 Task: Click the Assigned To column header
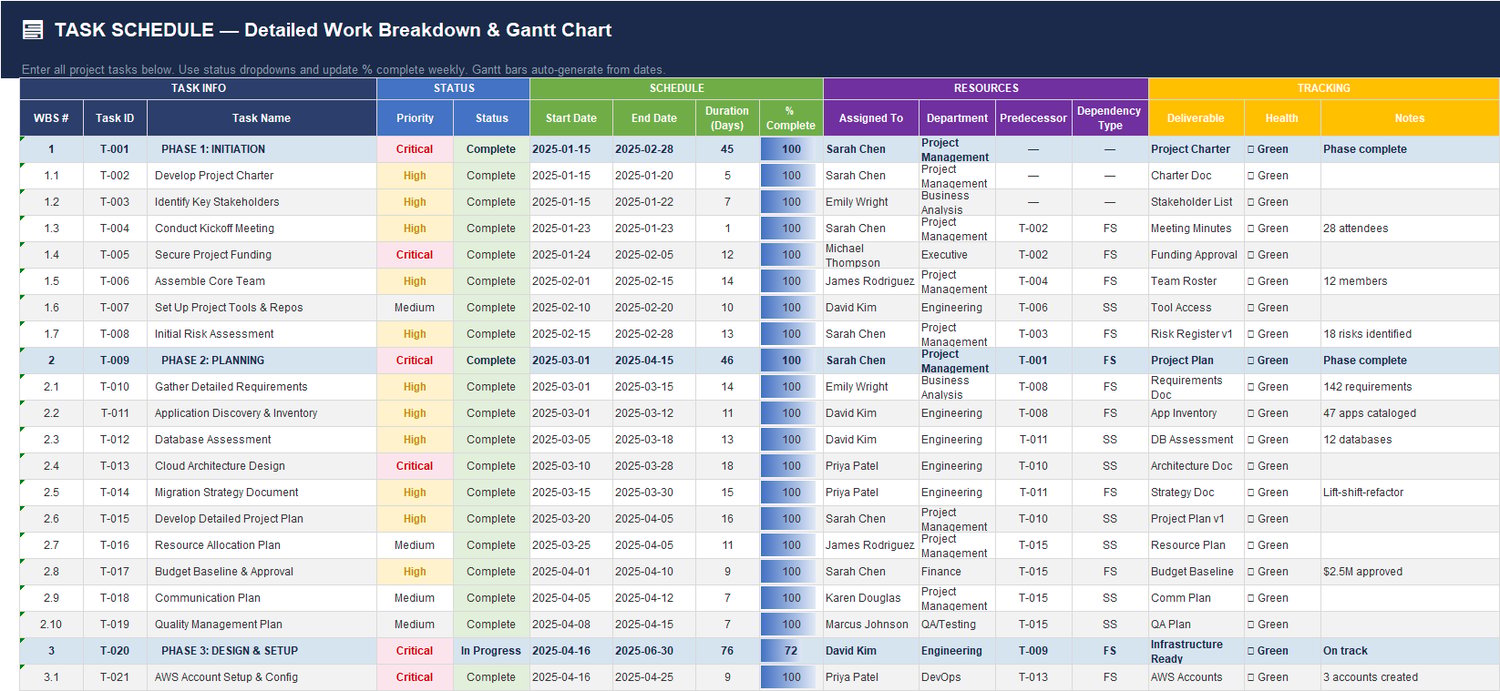(871, 118)
